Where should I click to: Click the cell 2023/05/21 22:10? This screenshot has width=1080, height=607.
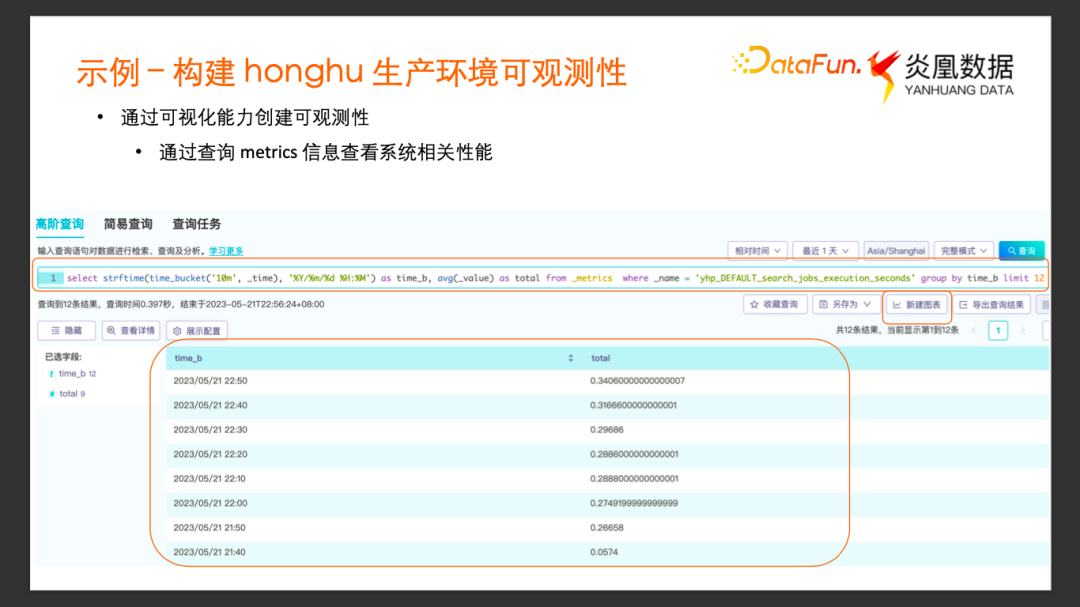pos(209,479)
